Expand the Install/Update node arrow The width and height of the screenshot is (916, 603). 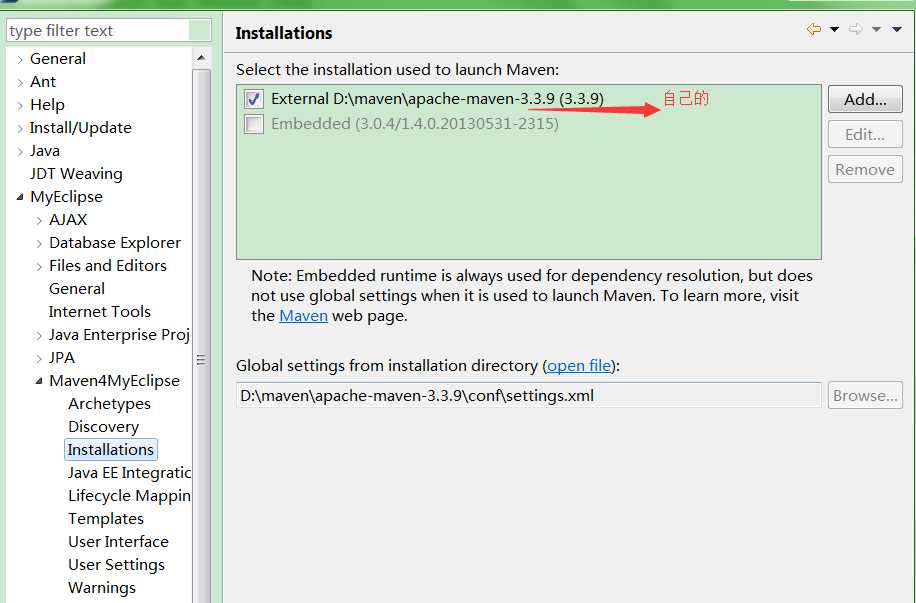tap(20, 129)
